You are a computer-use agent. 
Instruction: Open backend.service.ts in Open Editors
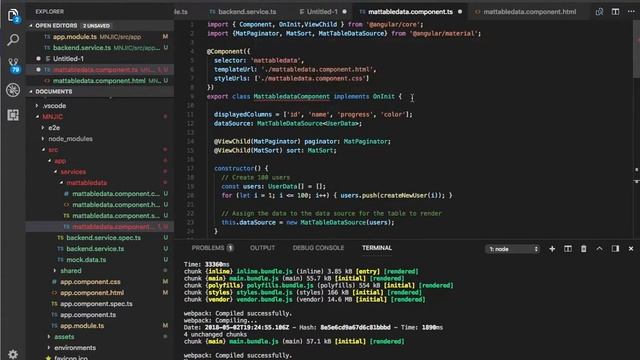tap(100, 48)
